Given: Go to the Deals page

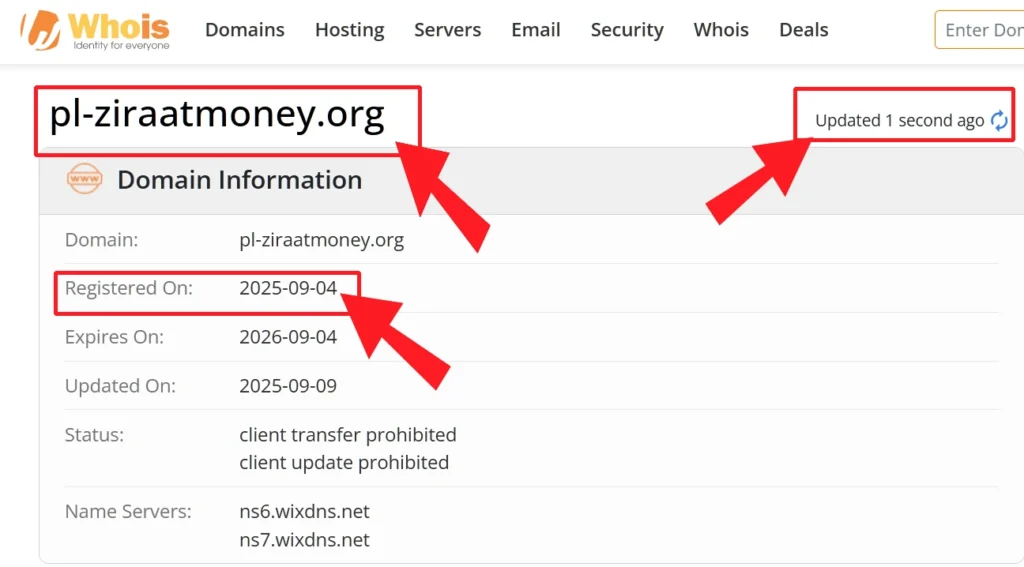Looking at the screenshot, I should click(803, 30).
